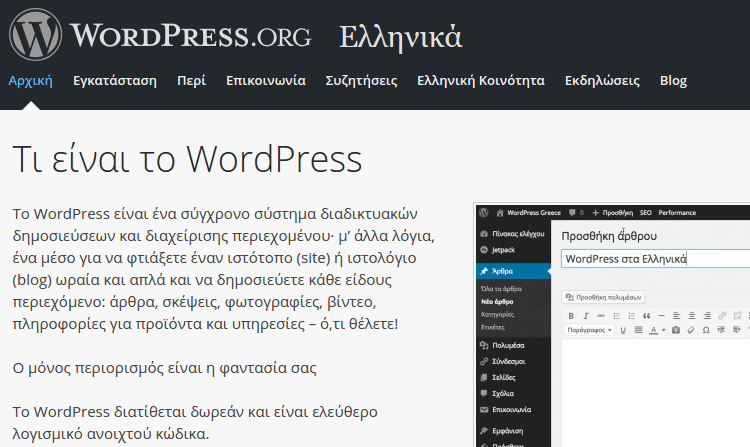Insert special character with Omega icon
Screen dimensions: 750x447
click(706, 330)
